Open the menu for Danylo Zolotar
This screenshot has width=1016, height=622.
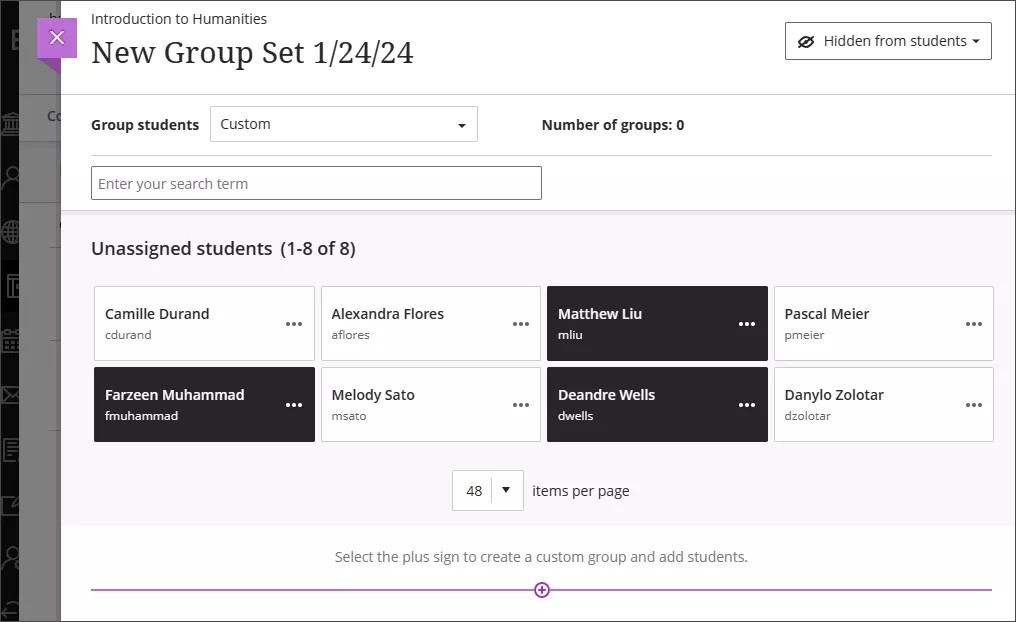click(x=974, y=404)
